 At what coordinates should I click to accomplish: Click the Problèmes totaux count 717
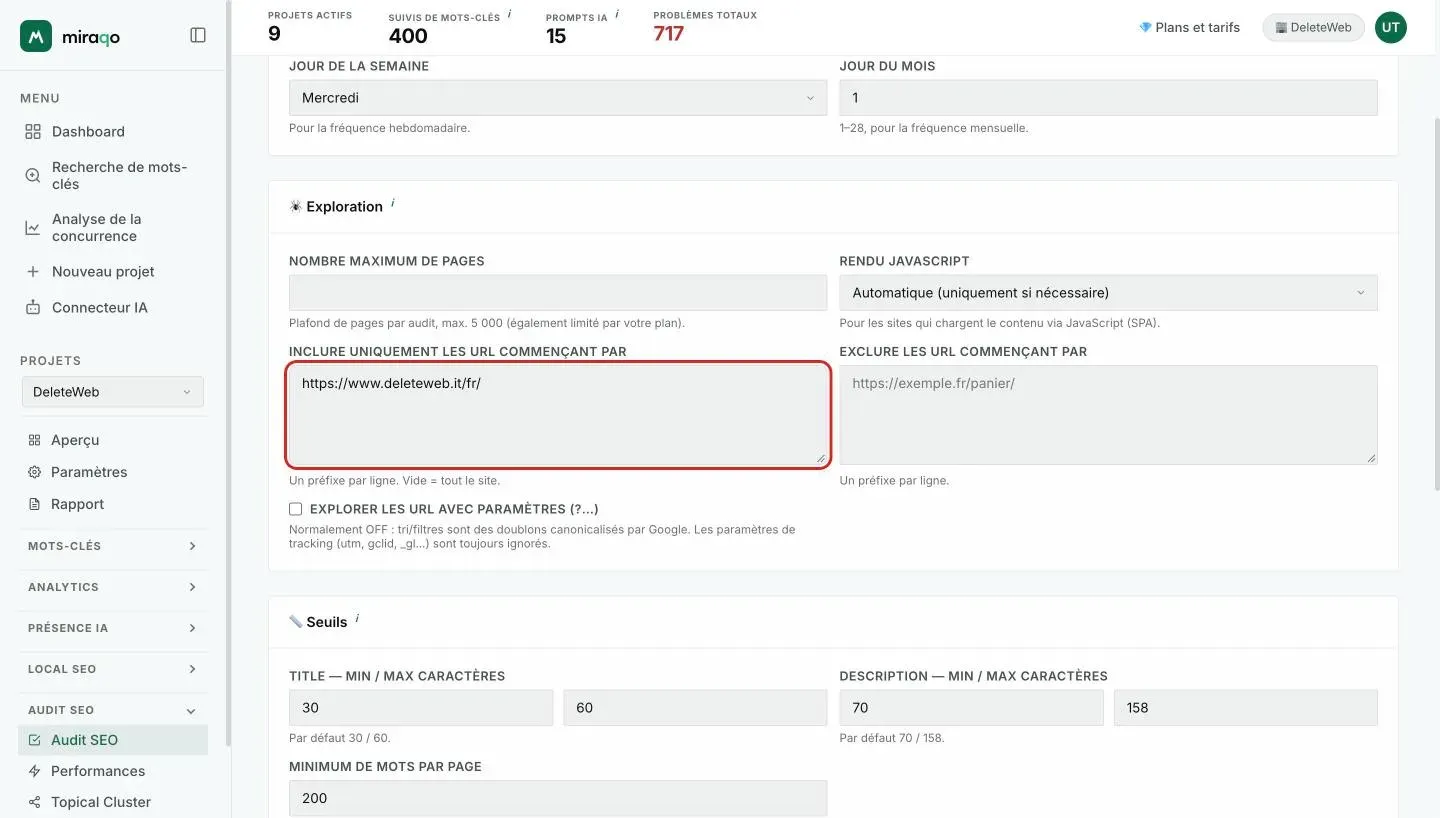point(668,34)
